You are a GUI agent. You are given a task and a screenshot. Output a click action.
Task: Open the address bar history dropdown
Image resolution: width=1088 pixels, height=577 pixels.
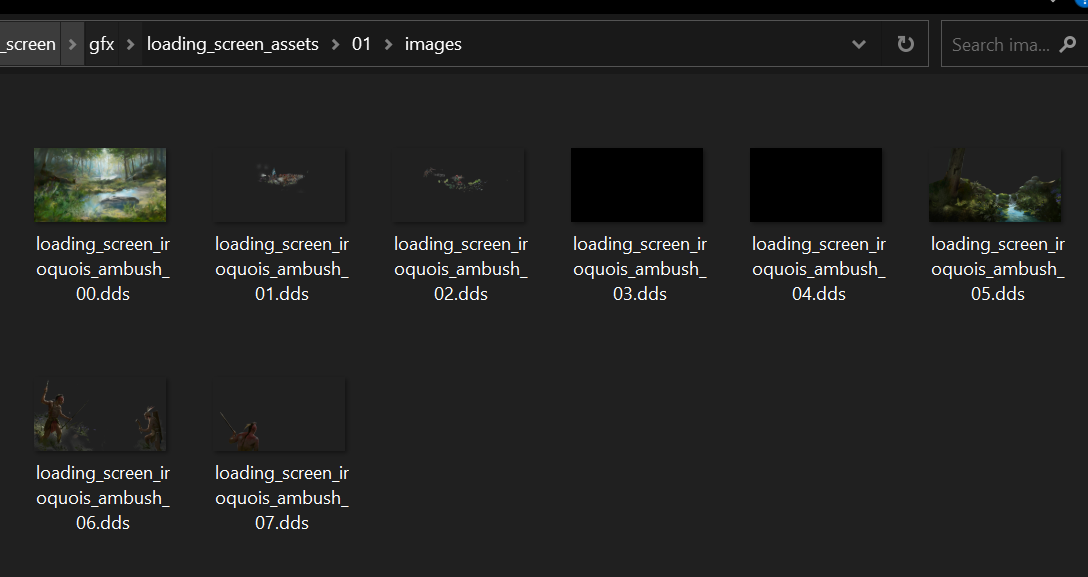tap(858, 44)
